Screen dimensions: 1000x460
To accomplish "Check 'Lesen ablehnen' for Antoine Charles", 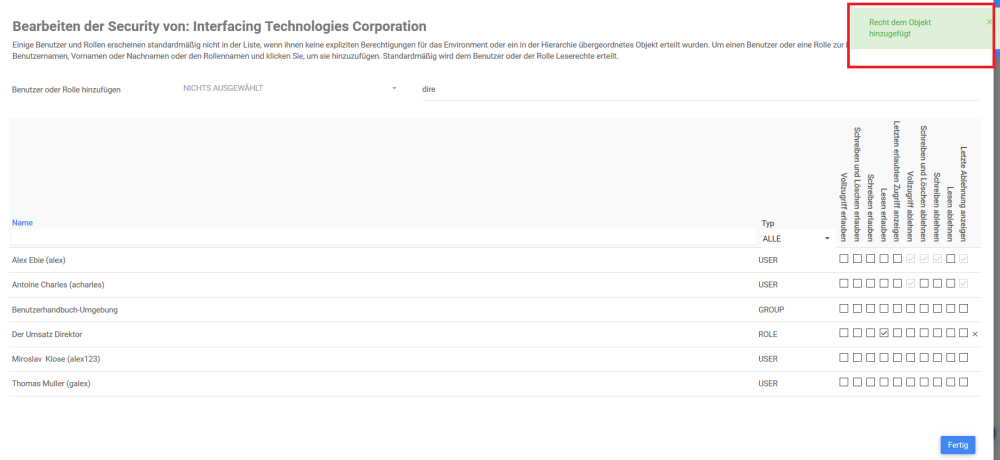I will (x=950, y=283).
